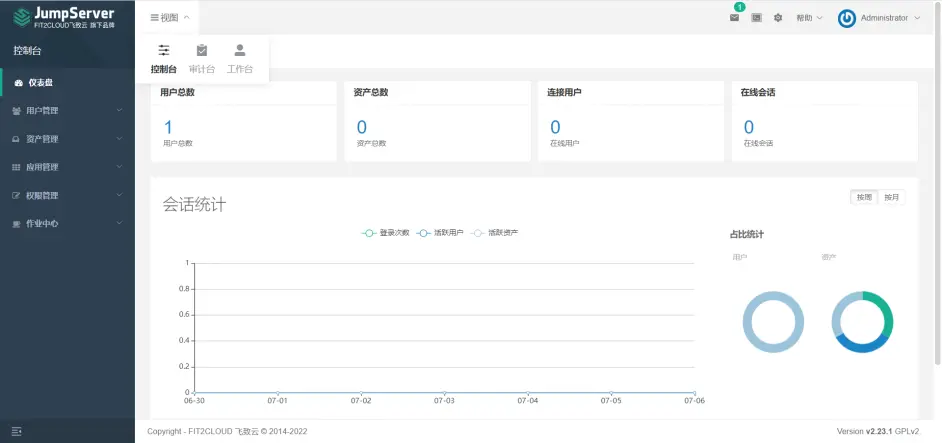Viewport: 942px width, 443px height.
Task: Expand the 用户管理 sidebar menu
Action: coord(67,111)
